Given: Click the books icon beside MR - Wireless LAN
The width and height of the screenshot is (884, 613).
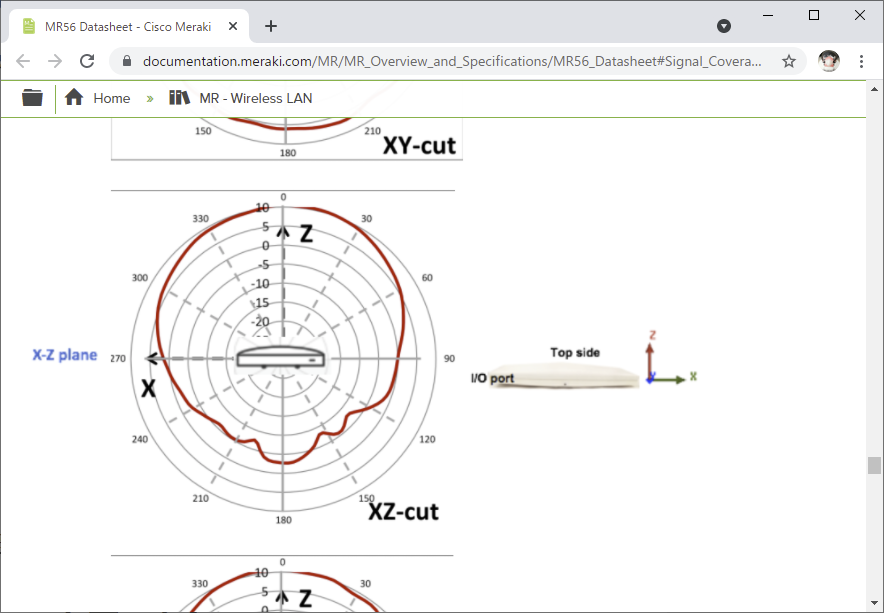Looking at the screenshot, I should 179,98.
